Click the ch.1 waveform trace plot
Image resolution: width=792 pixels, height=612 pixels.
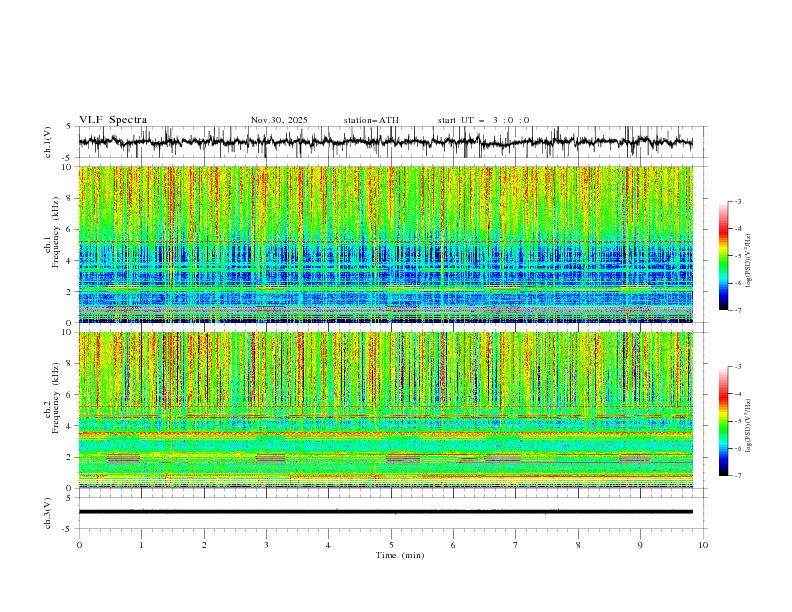[385, 142]
